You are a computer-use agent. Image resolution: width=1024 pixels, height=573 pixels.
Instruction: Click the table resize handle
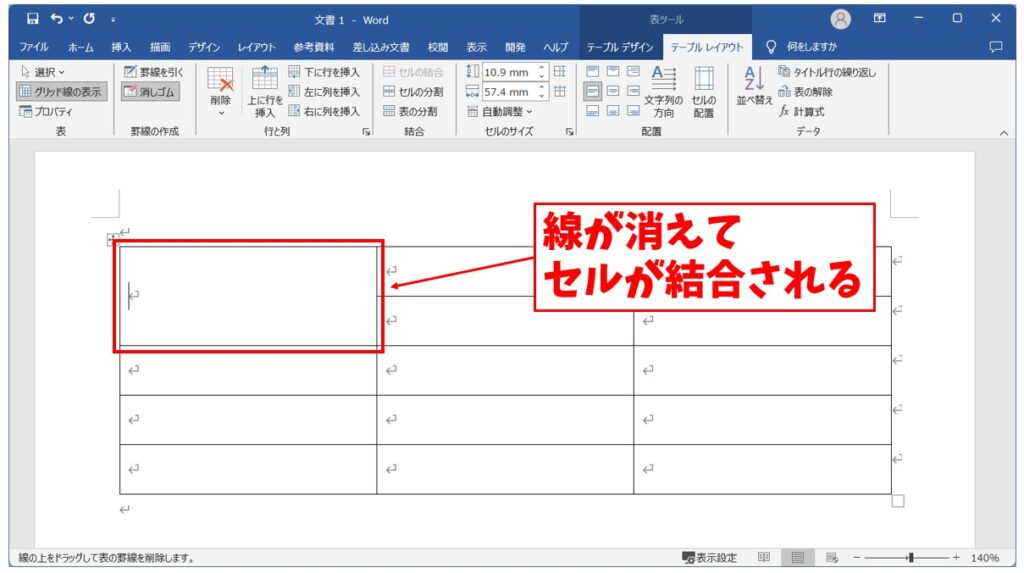(898, 501)
